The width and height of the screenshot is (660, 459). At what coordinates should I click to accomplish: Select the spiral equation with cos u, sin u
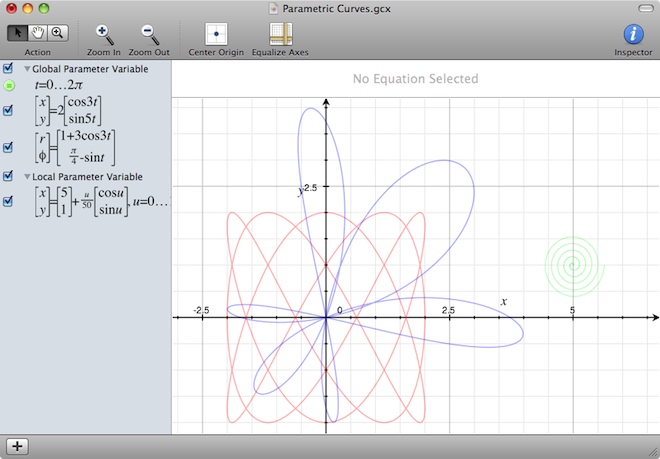(x=100, y=201)
